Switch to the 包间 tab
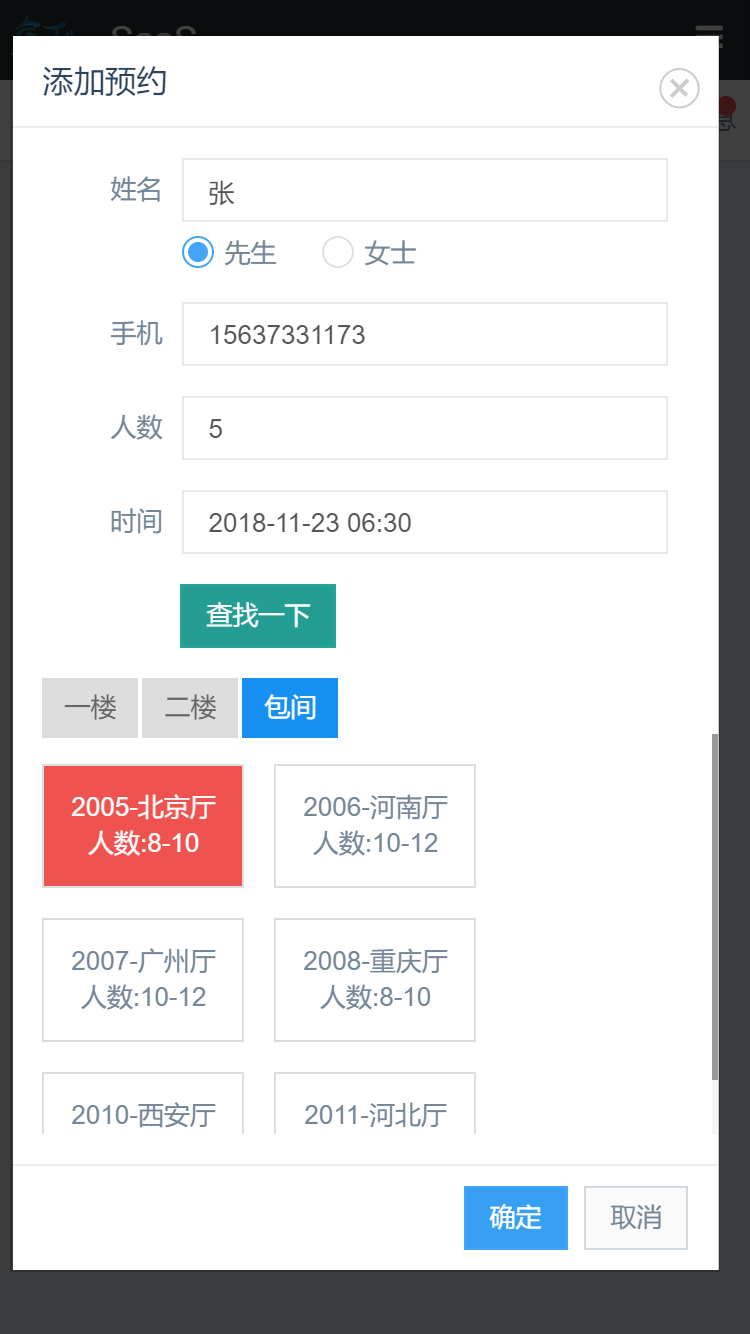Viewport: 750px width, 1334px height. pyautogui.click(x=290, y=708)
